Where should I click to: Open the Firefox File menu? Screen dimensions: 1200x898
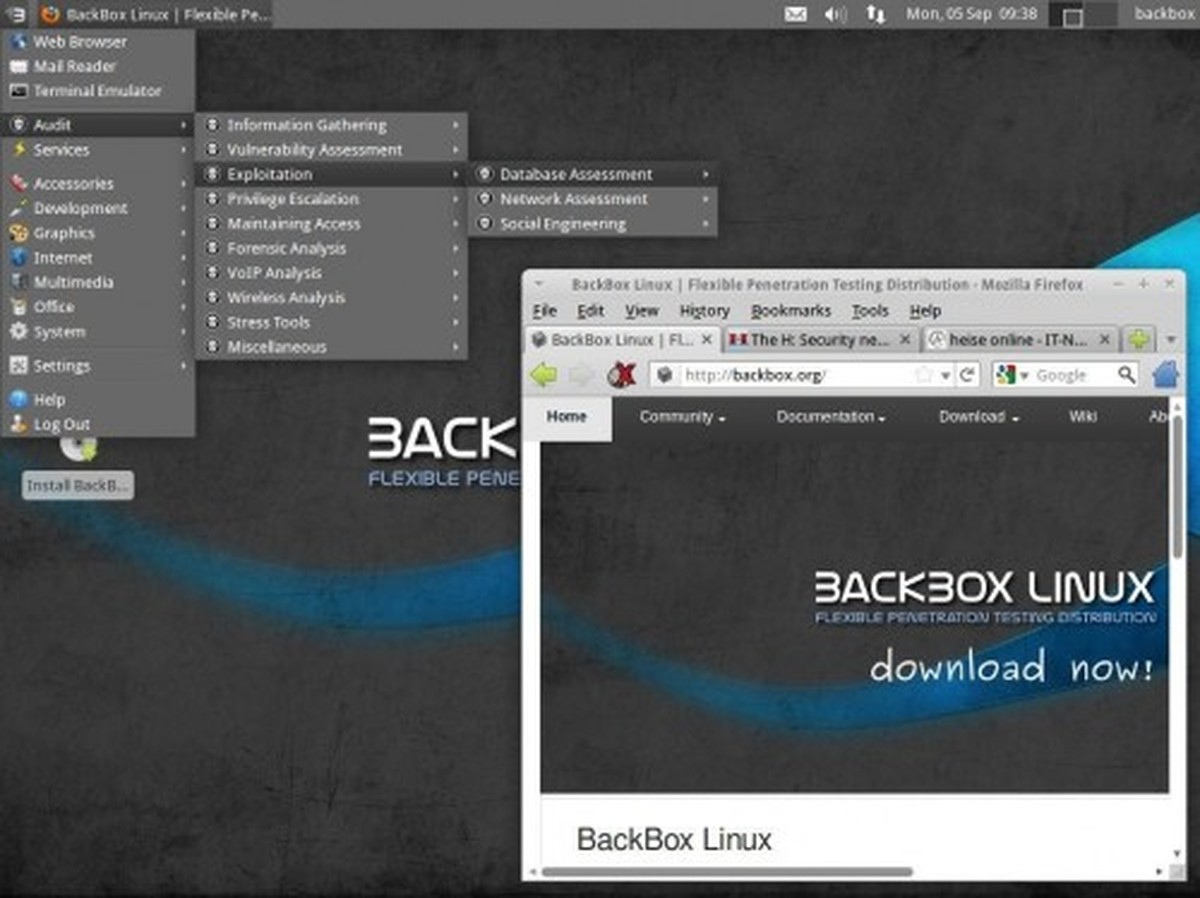click(544, 311)
